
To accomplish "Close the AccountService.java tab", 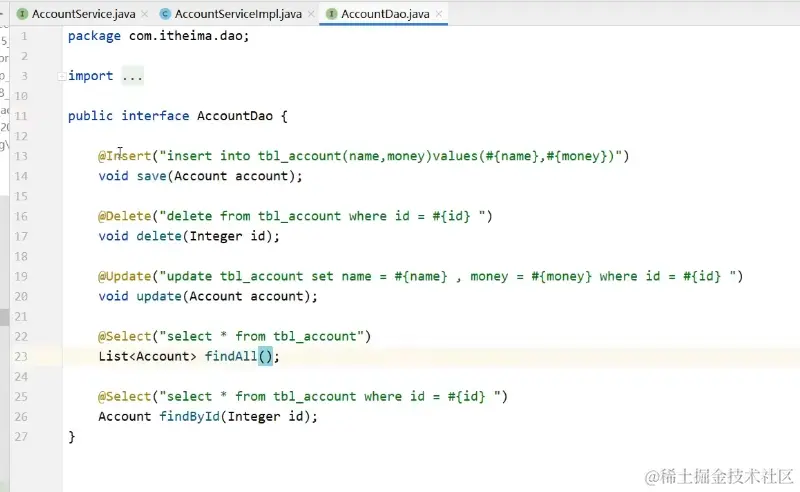I will pos(144,14).
